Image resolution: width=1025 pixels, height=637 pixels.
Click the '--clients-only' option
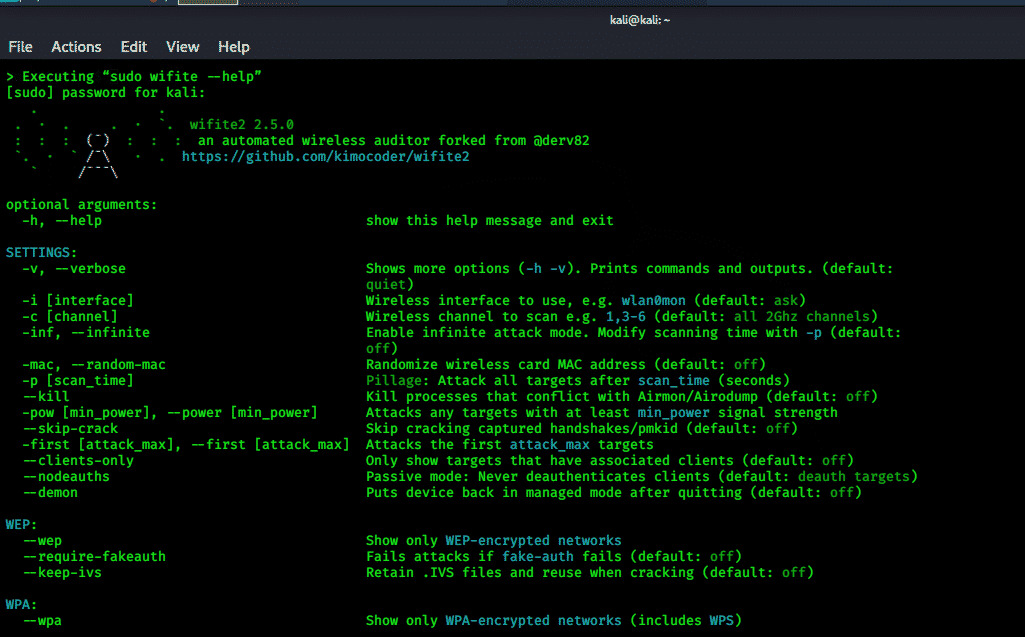click(78, 461)
